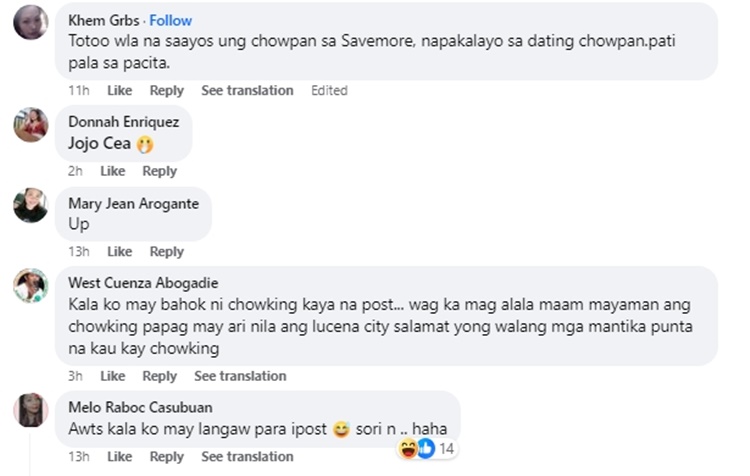750x476 pixels.
Task: Like Donnah Enriquez's comment
Action: pyautogui.click(x=112, y=171)
